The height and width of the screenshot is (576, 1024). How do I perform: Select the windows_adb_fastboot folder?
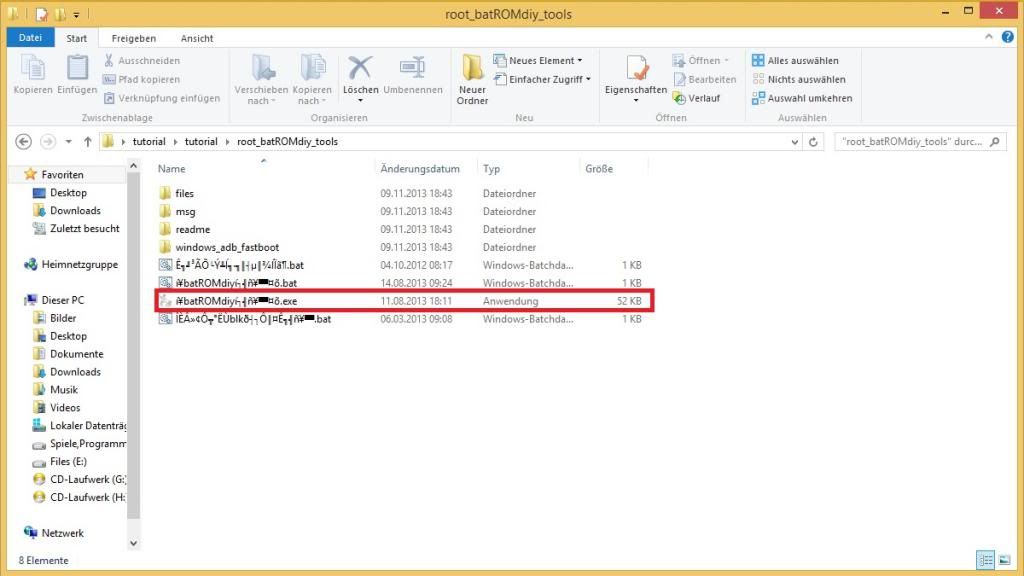click(x=227, y=248)
